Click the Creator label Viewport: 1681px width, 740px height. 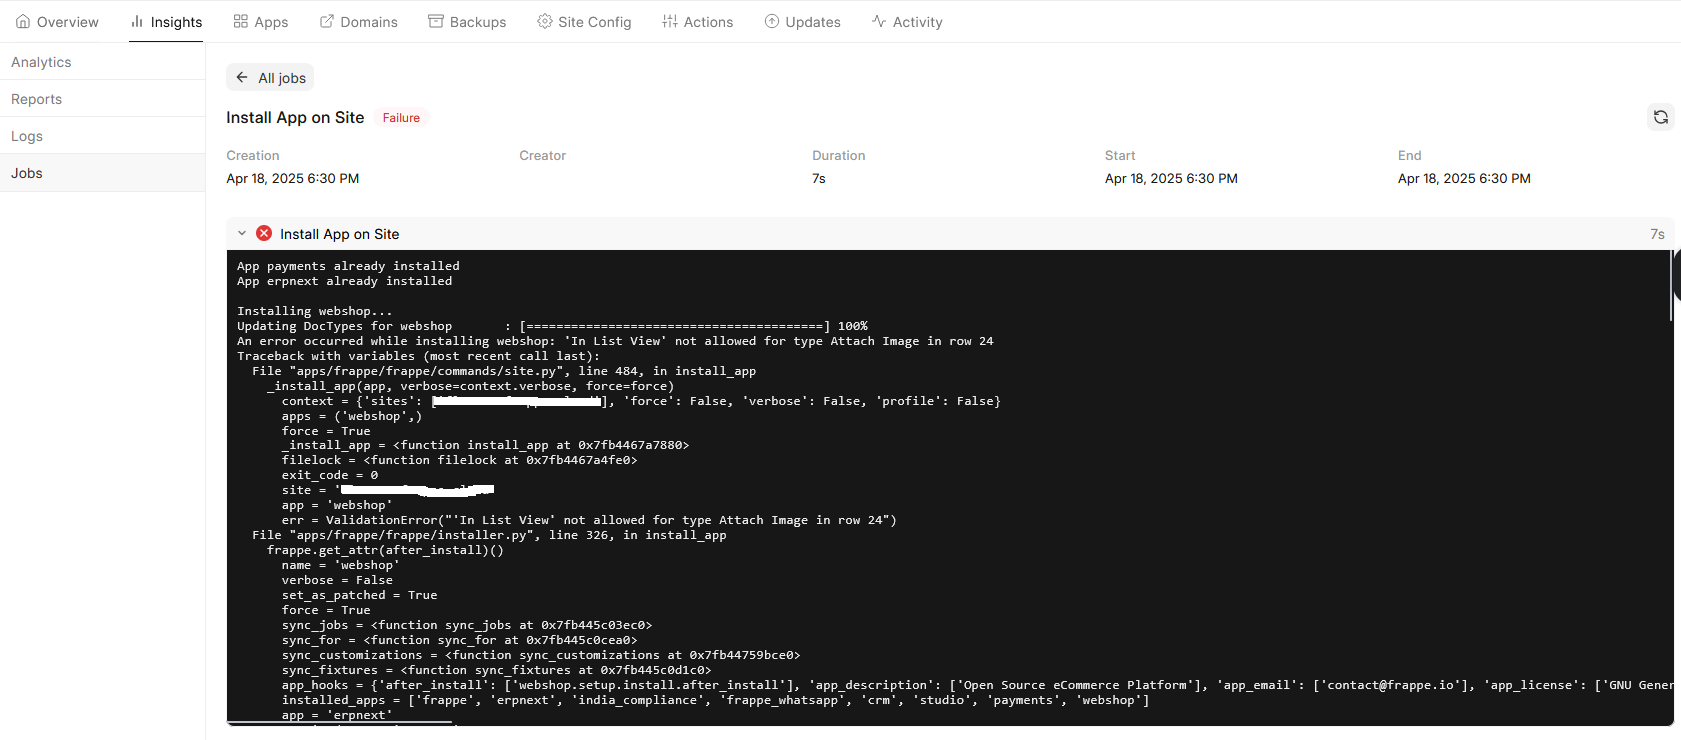(542, 155)
